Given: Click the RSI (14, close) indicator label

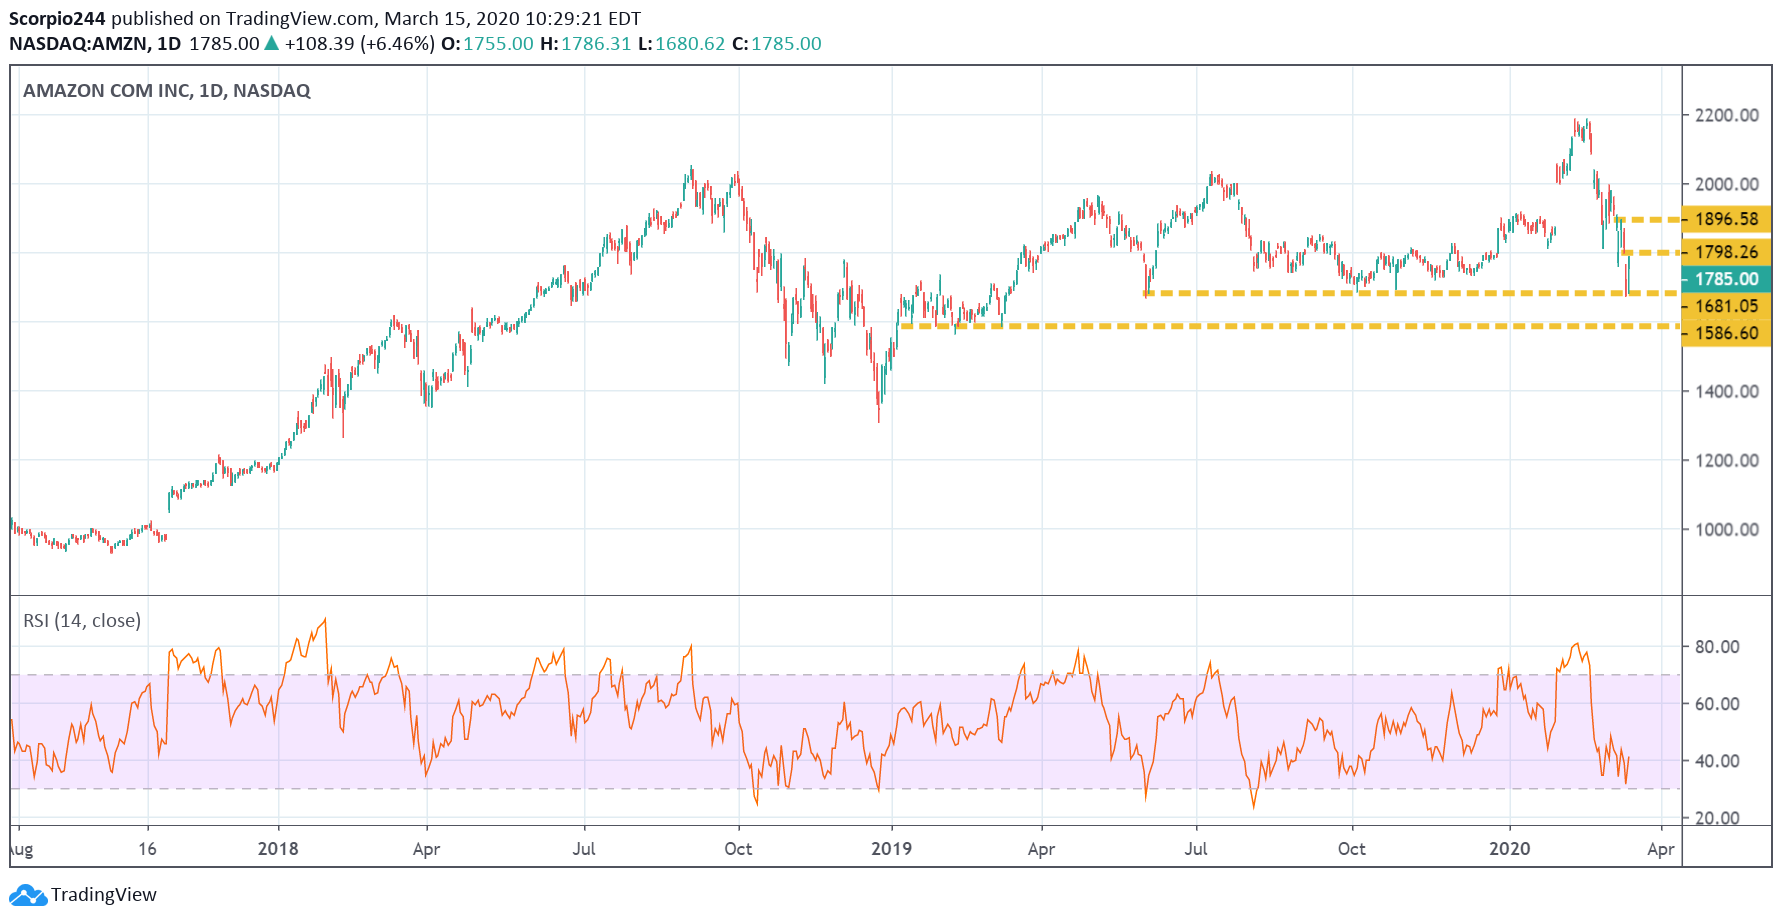Looking at the screenshot, I should click(x=82, y=621).
